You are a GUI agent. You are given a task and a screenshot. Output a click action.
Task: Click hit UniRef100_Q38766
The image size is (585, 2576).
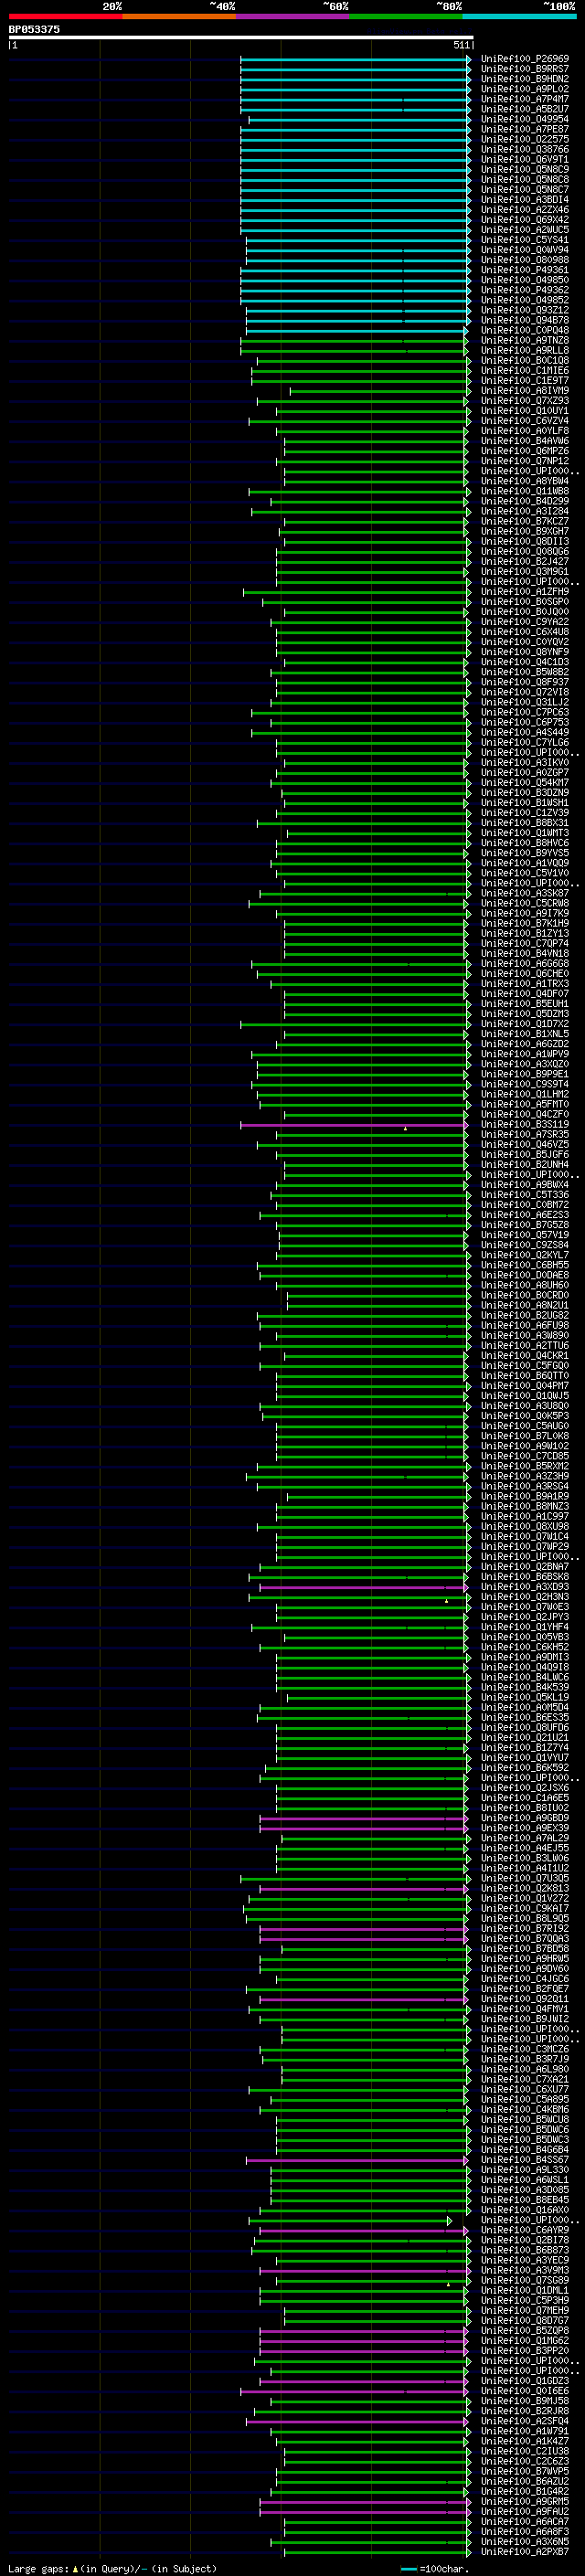point(525,149)
